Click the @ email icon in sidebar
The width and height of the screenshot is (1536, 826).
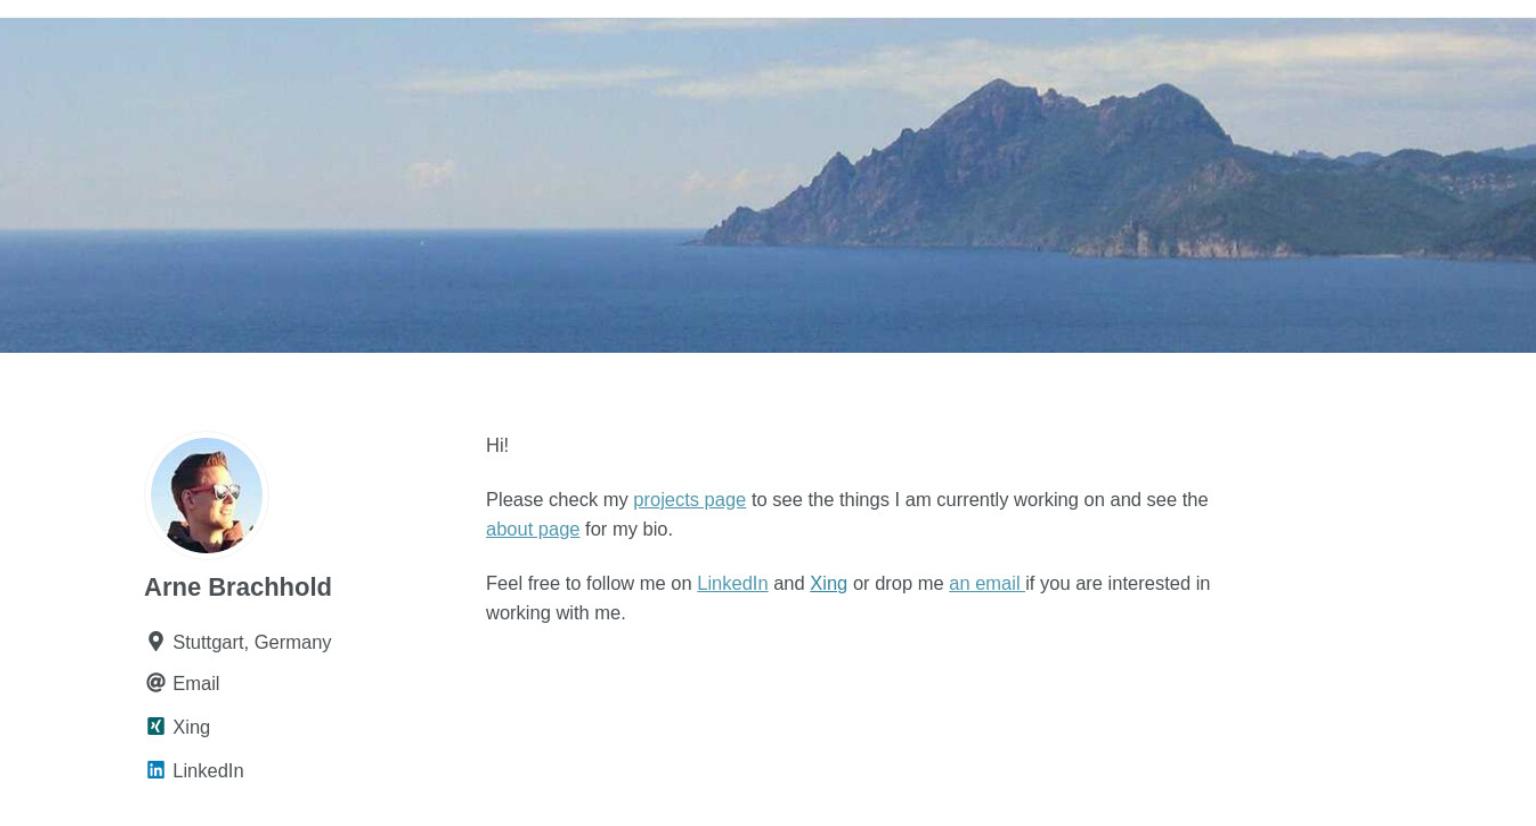coord(155,683)
